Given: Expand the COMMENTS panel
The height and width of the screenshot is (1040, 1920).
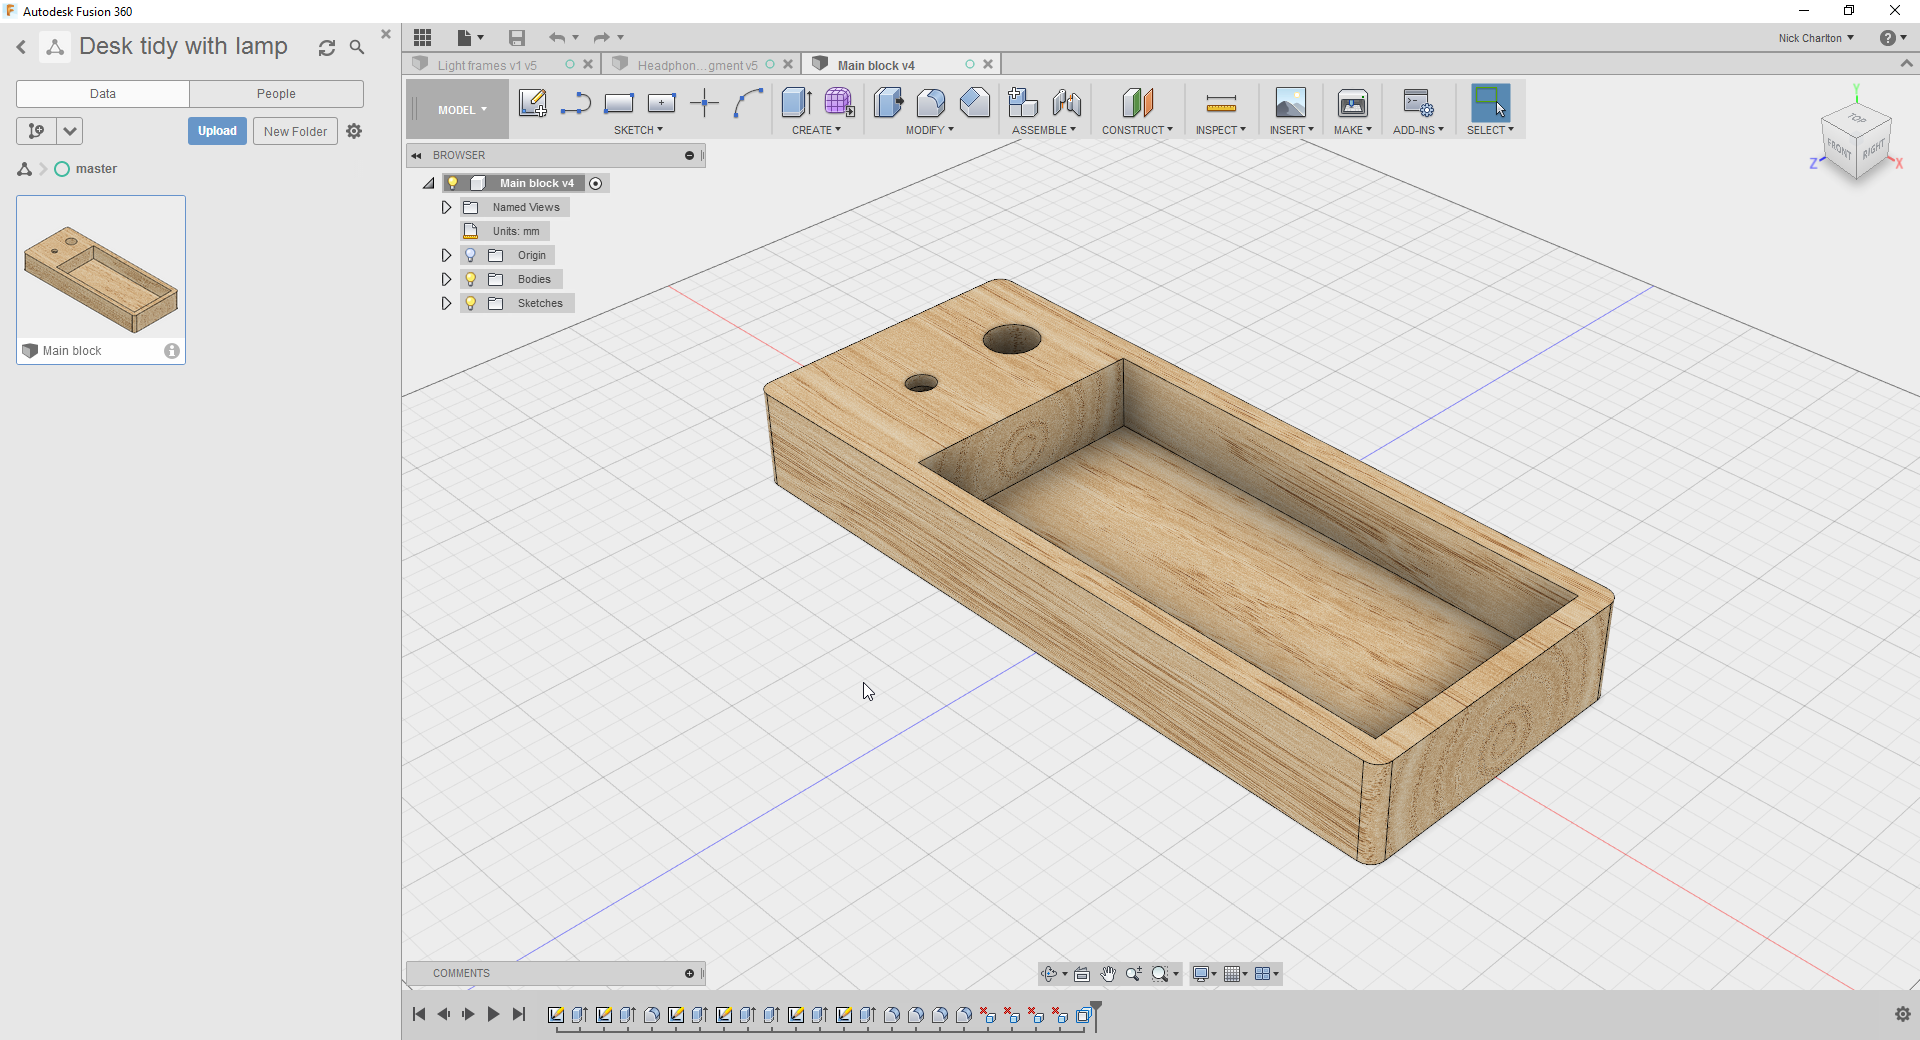Looking at the screenshot, I should (689, 973).
